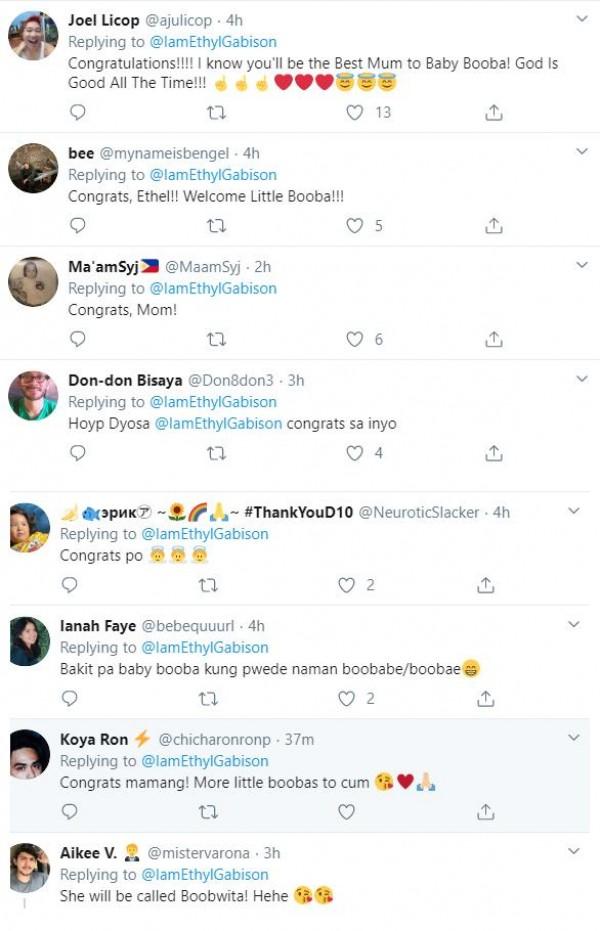Retweet bee's Congrats Ethel tweet
Viewport: 600px width, 931px height.
pos(215,226)
